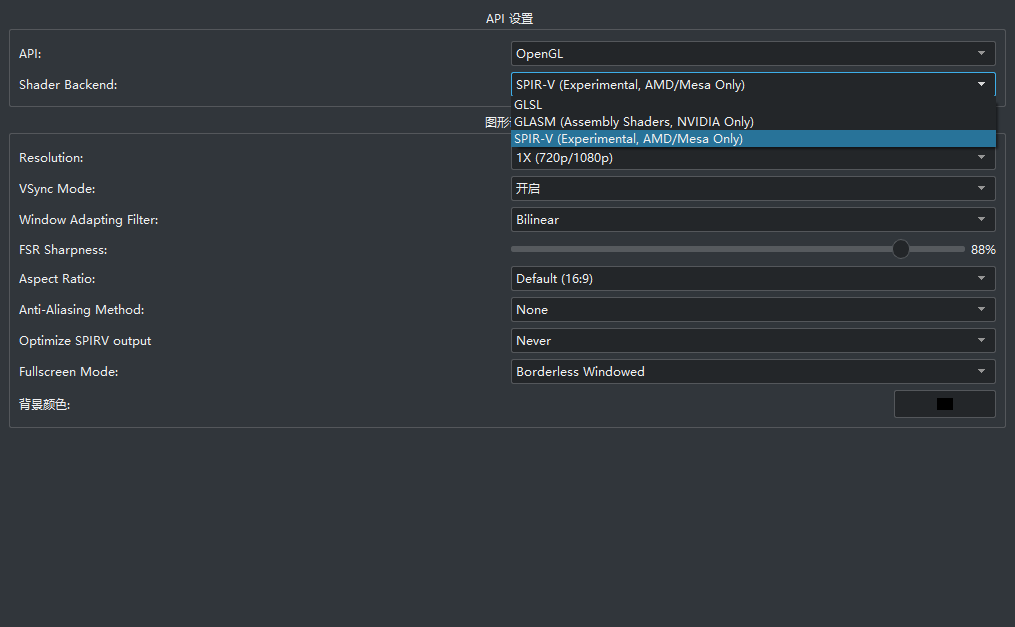The width and height of the screenshot is (1015, 627).
Task: Open the Optimize SPIRV output dropdown
Action: point(752,341)
